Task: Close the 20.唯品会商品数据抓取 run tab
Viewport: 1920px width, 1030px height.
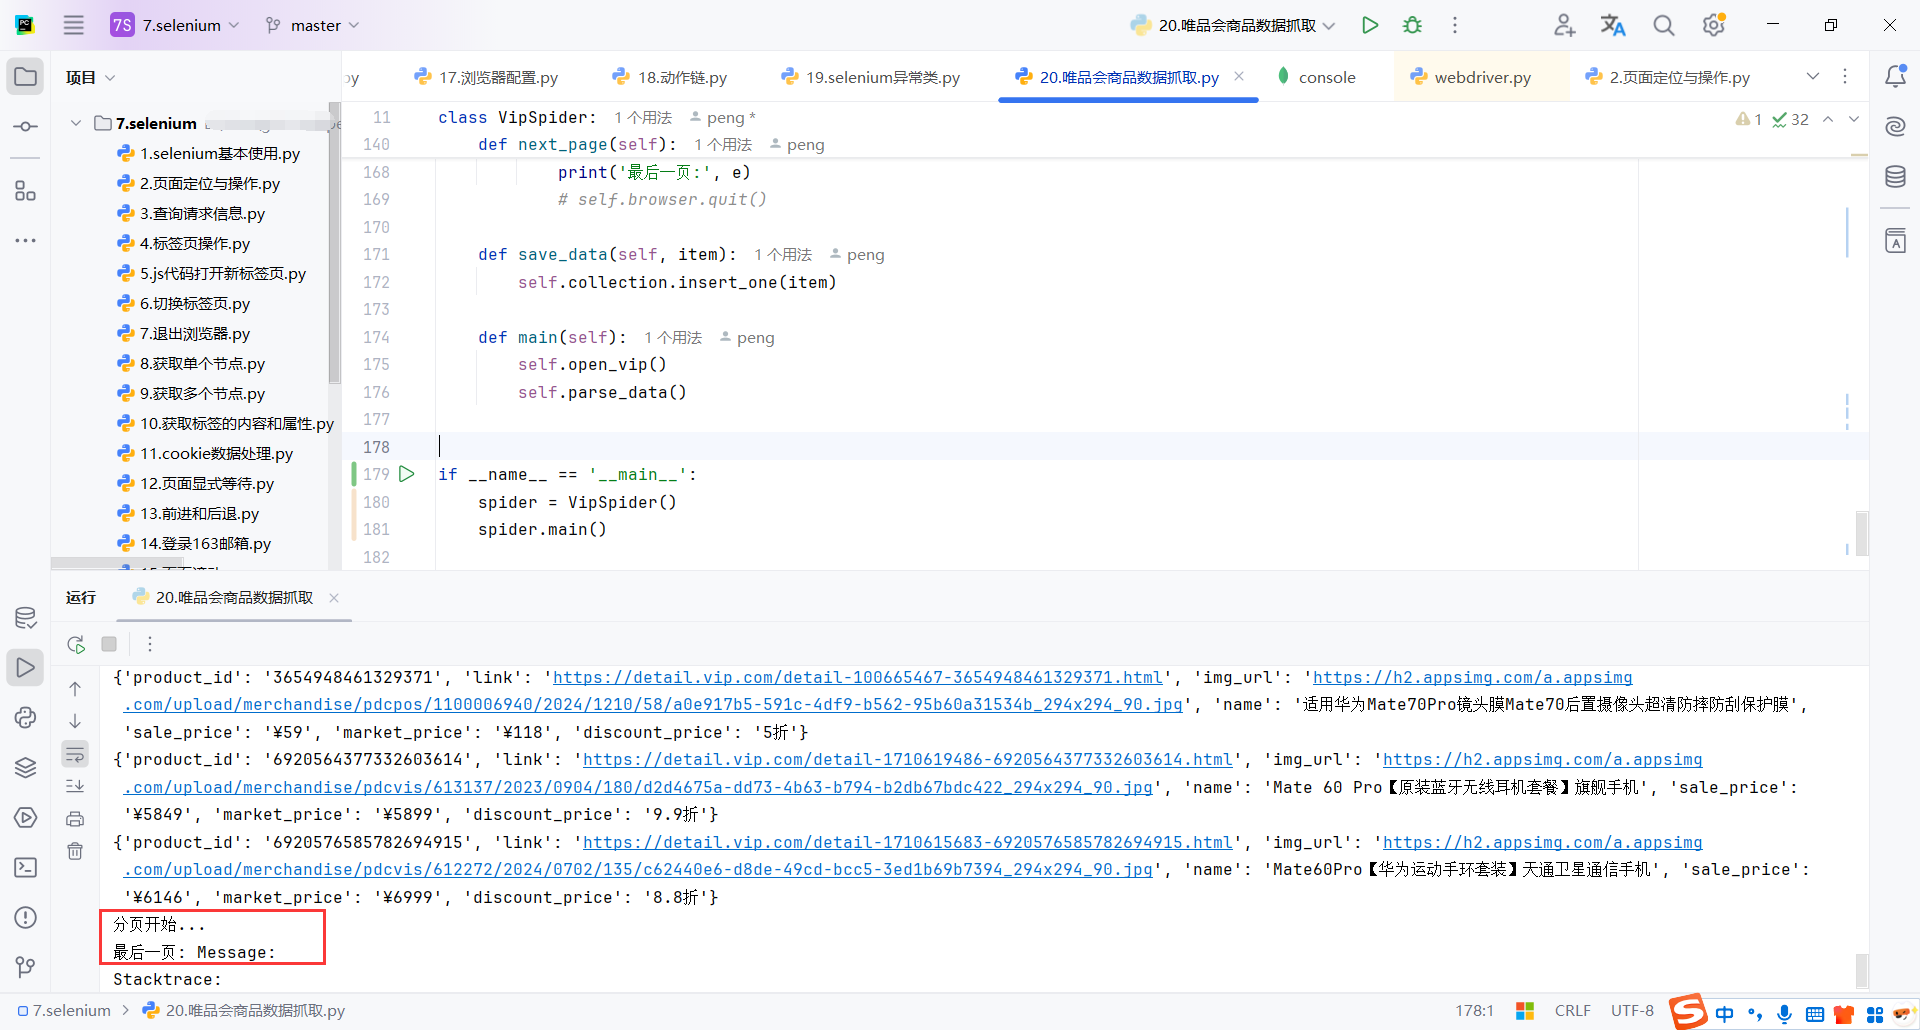Action: click(334, 598)
